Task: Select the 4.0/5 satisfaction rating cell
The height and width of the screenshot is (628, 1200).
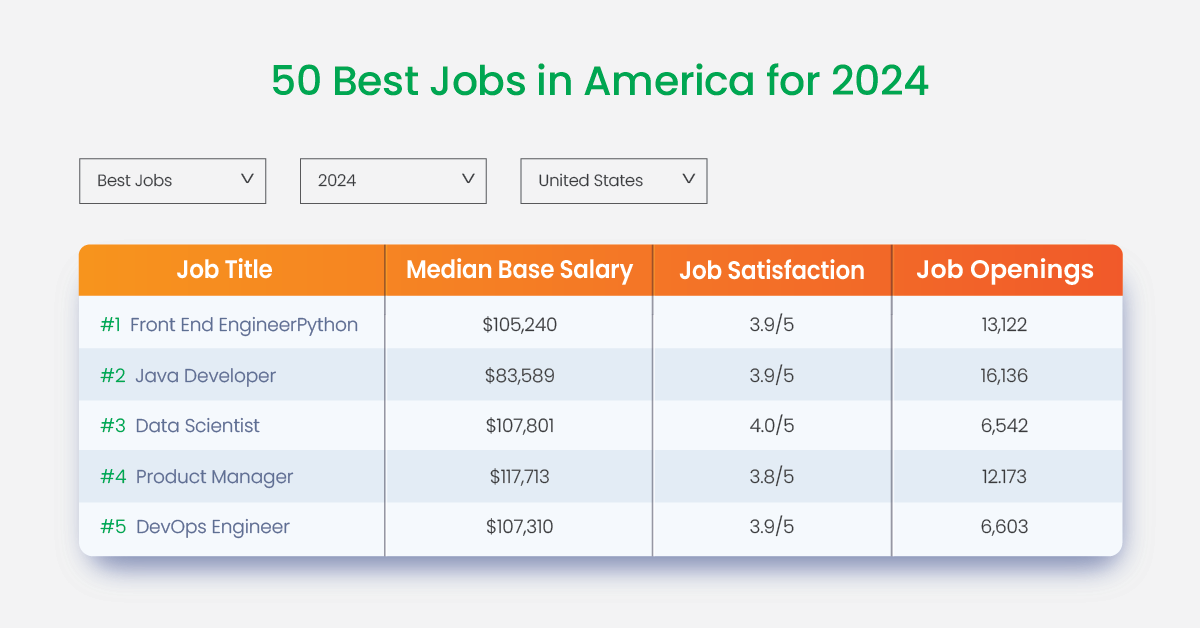Action: pos(771,426)
